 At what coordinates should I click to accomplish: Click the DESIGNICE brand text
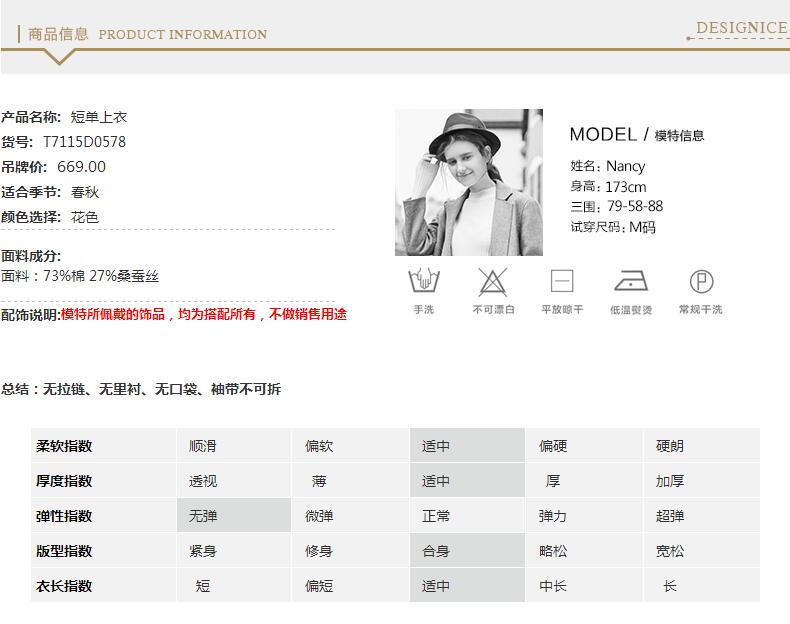tap(741, 27)
